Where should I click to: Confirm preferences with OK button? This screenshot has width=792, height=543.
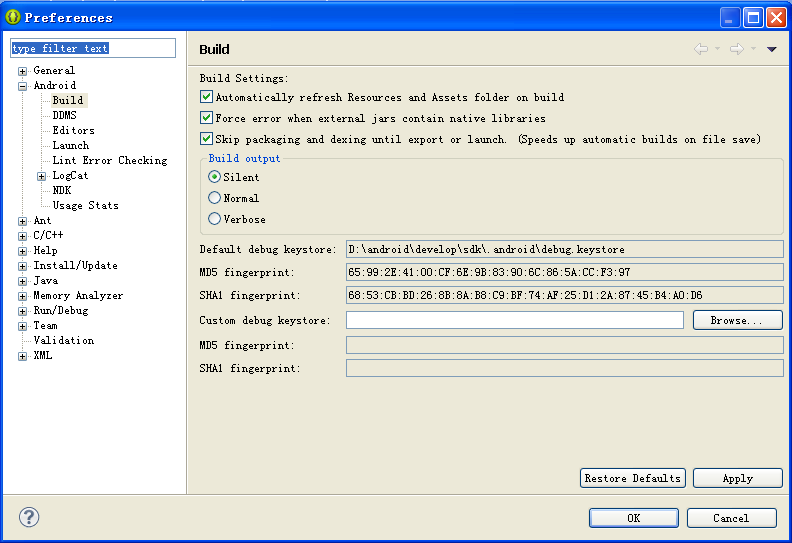(633, 518)
